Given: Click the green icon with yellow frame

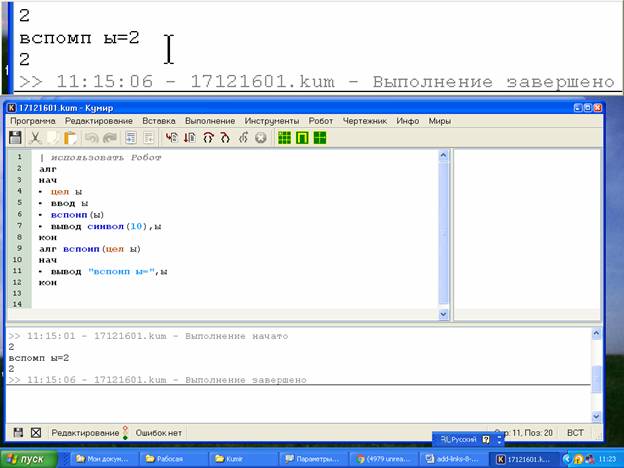Looking at the screenshot, I should pyautogui.click(x=302, y=138).
